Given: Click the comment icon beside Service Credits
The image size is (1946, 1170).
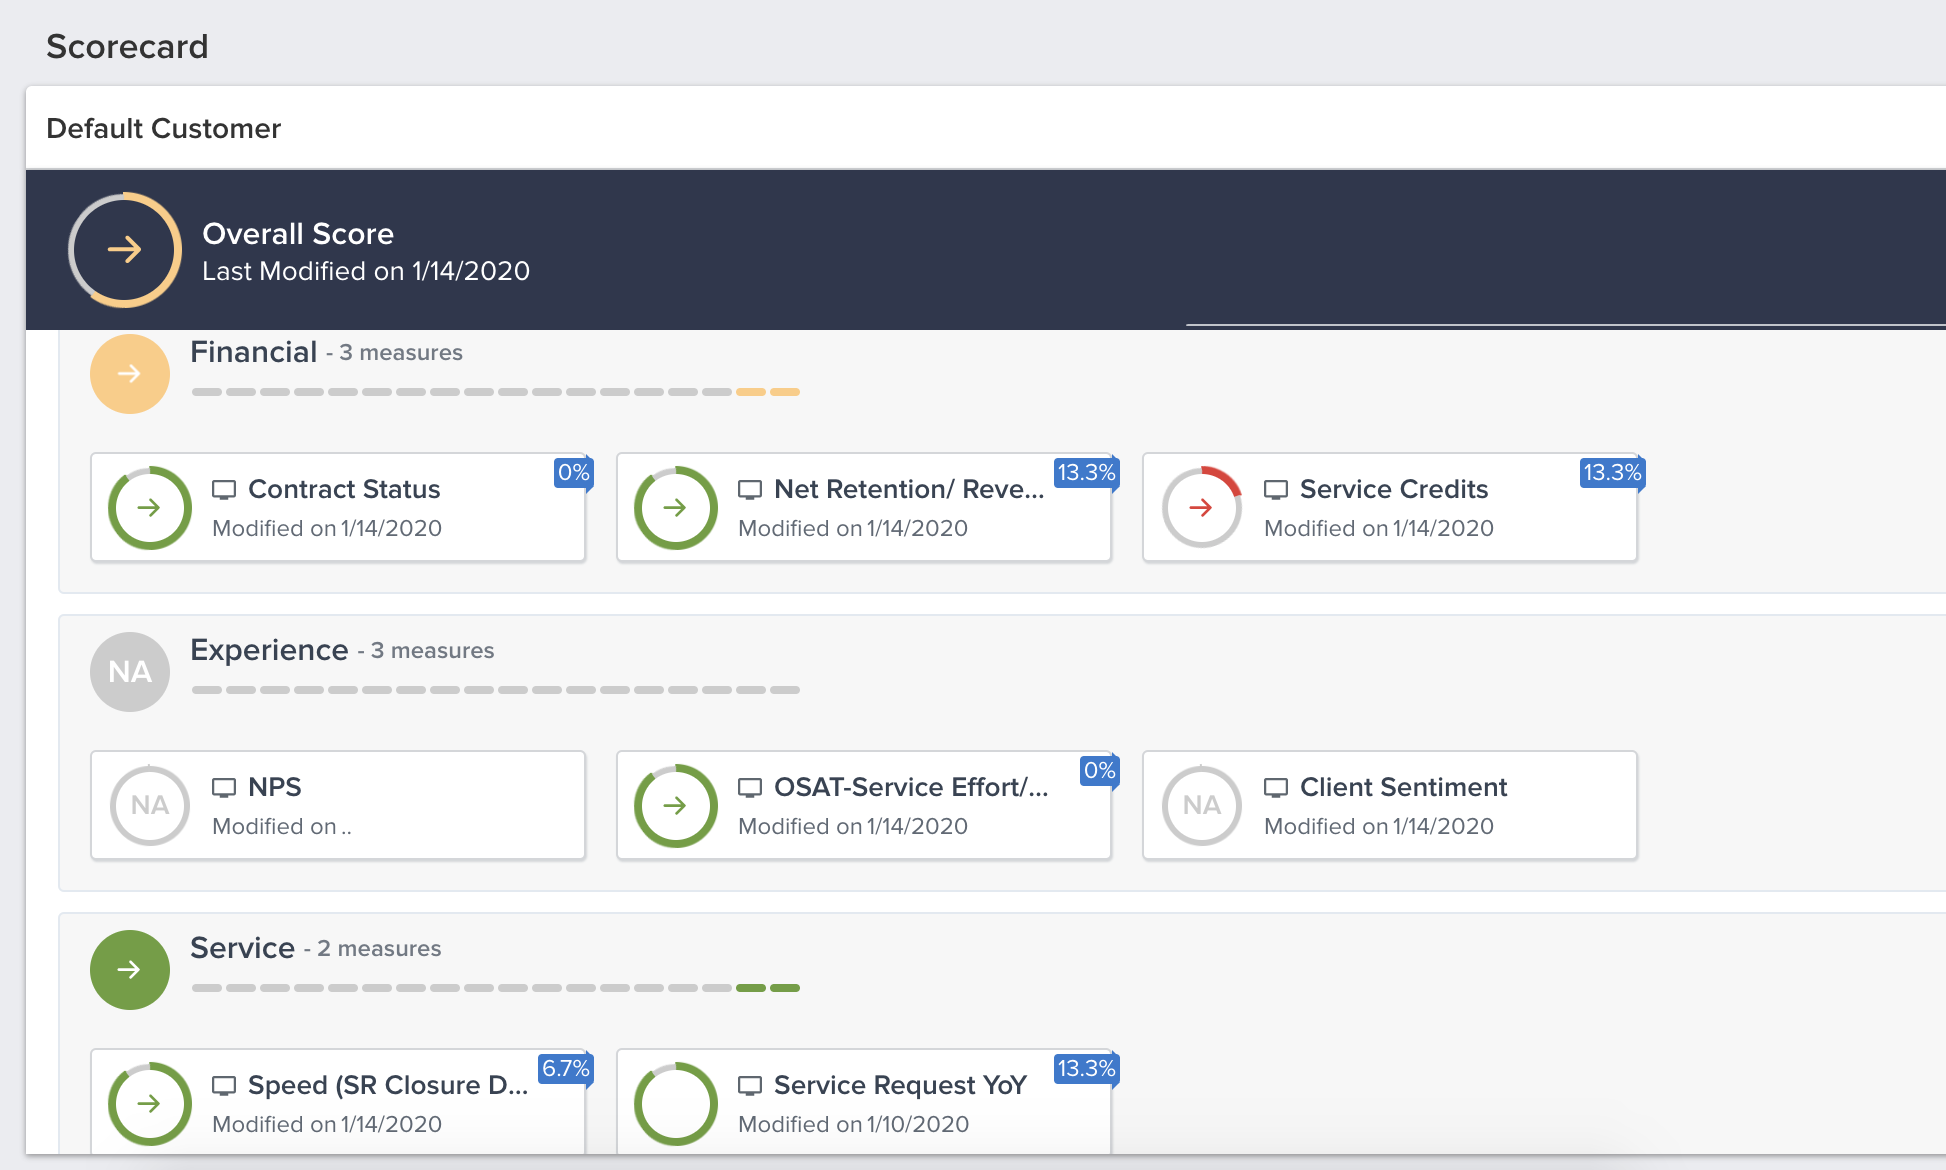Looking at the screenshot, I should pos(1276,490).
